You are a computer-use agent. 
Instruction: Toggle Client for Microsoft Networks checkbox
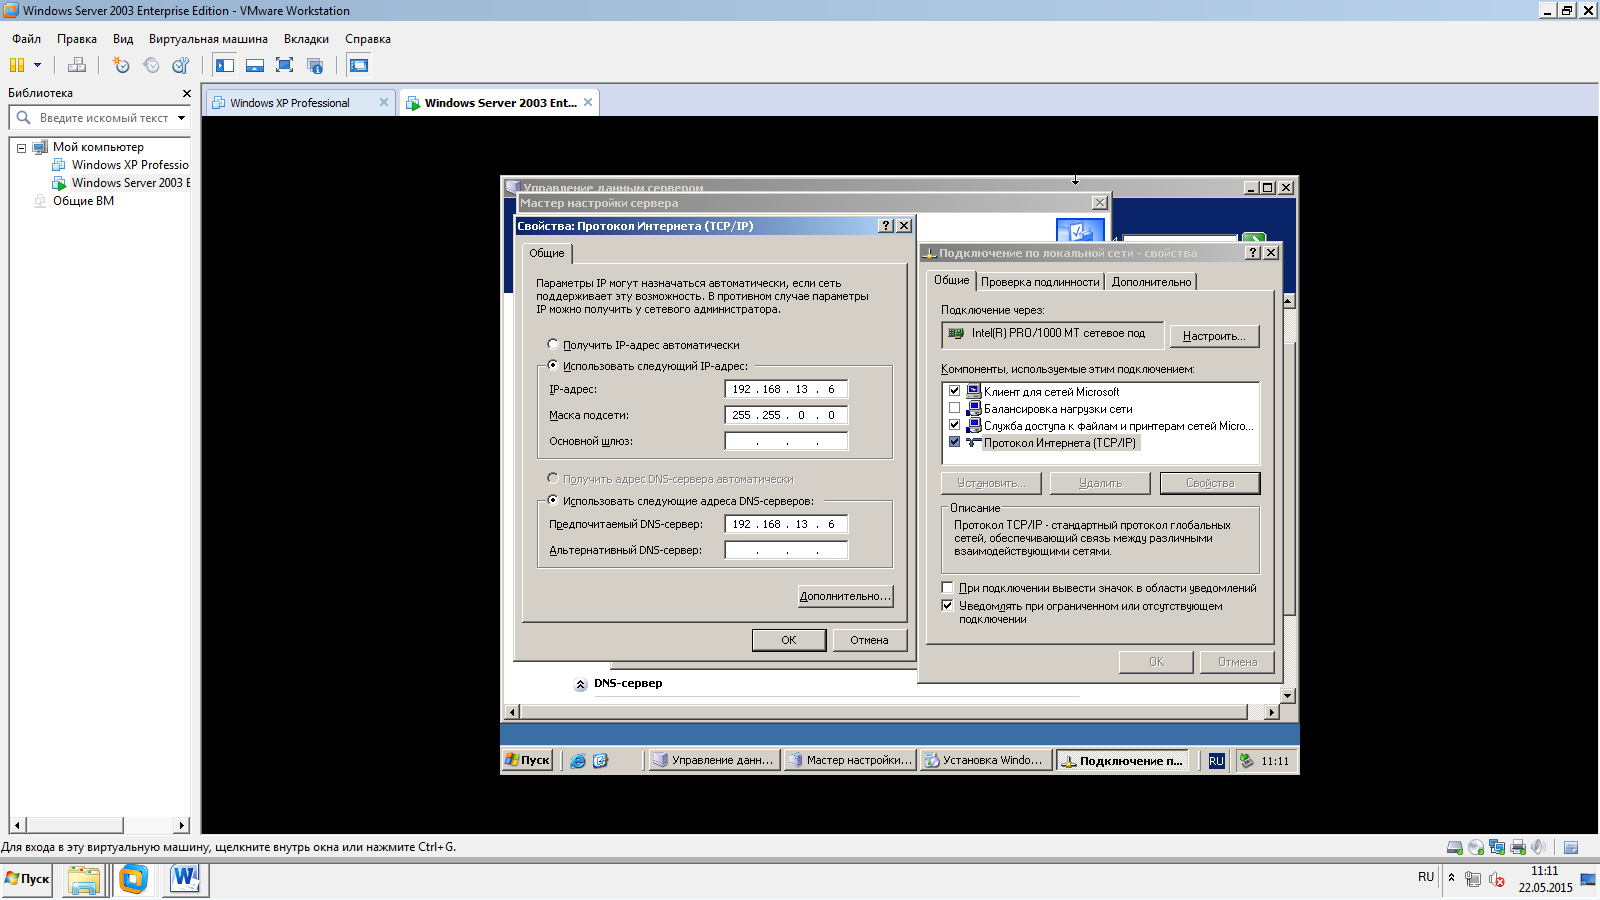(954, 391)
